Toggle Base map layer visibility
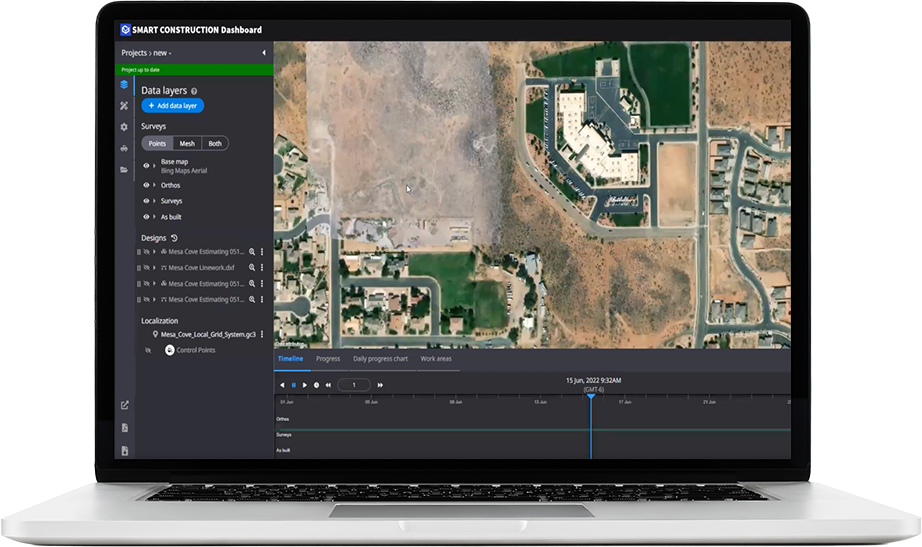Image resolution: width=922 pixels, height=547 pixels. pos(146,166)
